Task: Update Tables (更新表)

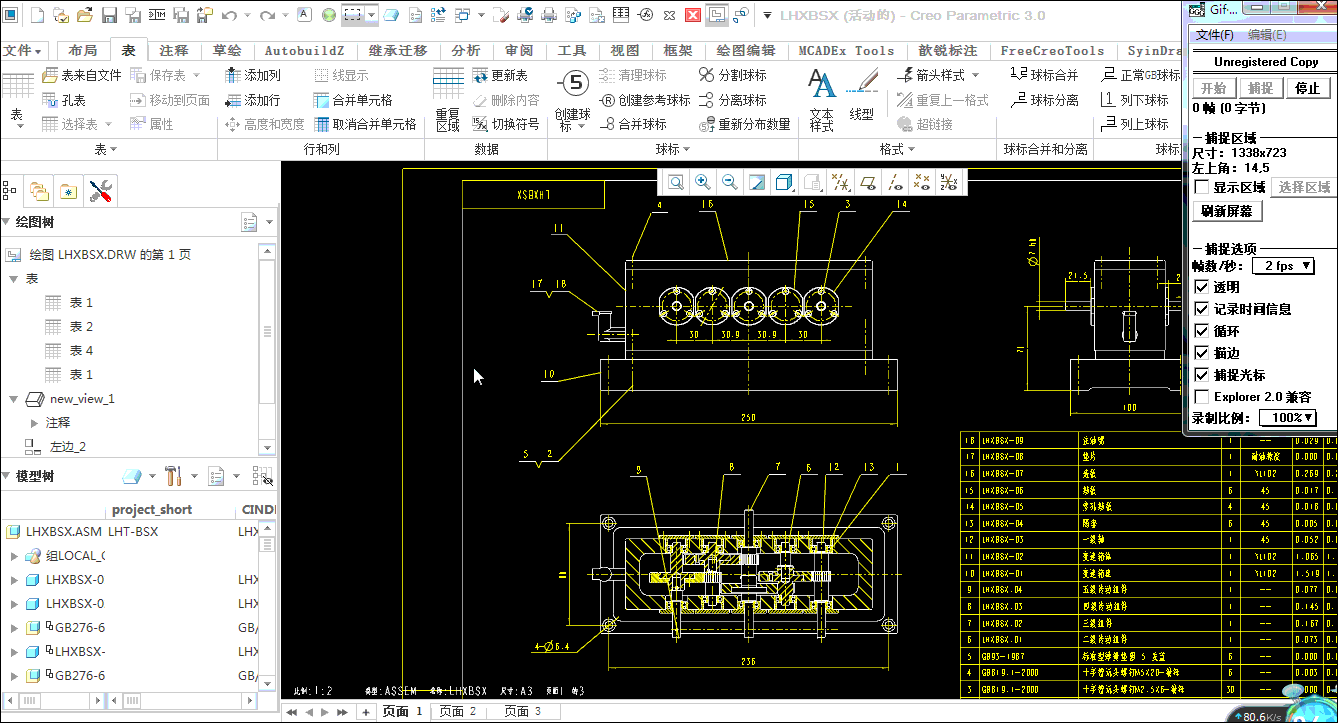Action: point(499,75)
